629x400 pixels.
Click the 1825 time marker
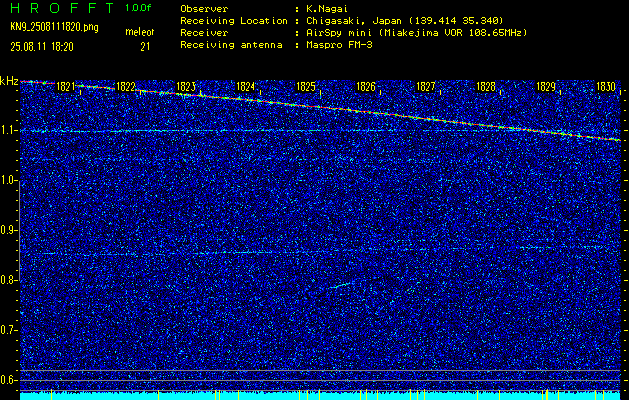click(306, 87)
